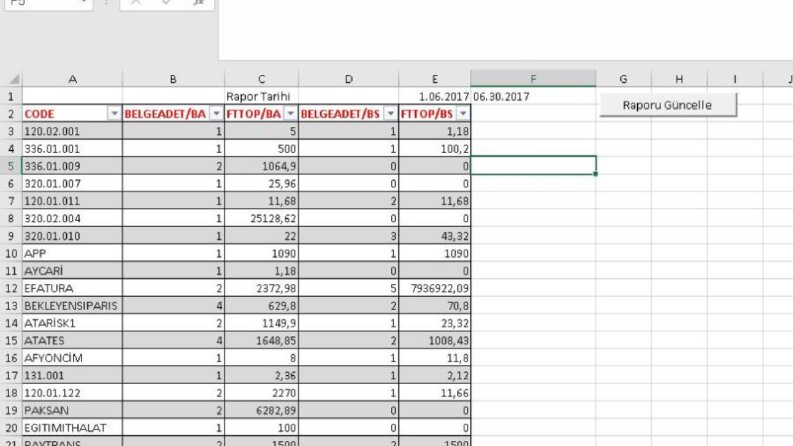Select code cell 320.02.004
Screen dimensions: 793x446
coord(72,218)
